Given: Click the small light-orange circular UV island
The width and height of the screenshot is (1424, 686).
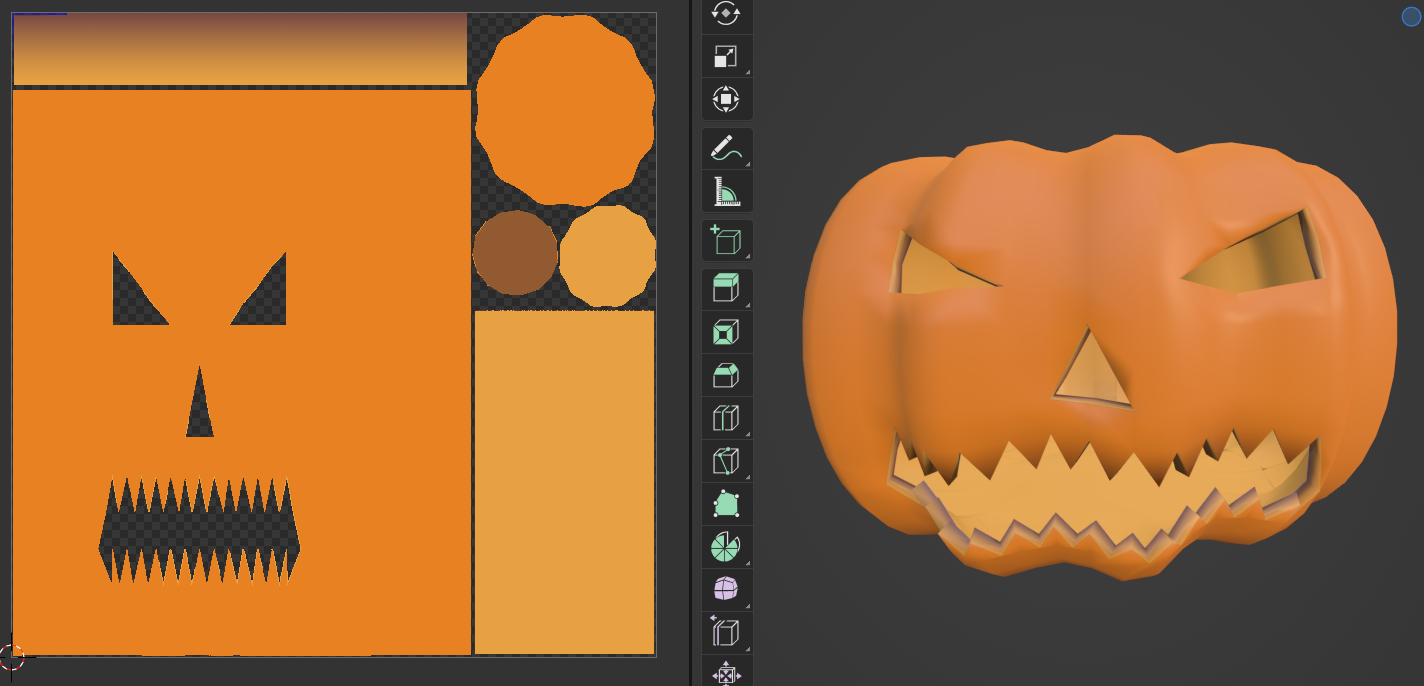Looking at the screenshot, I should tap(607, 256).
